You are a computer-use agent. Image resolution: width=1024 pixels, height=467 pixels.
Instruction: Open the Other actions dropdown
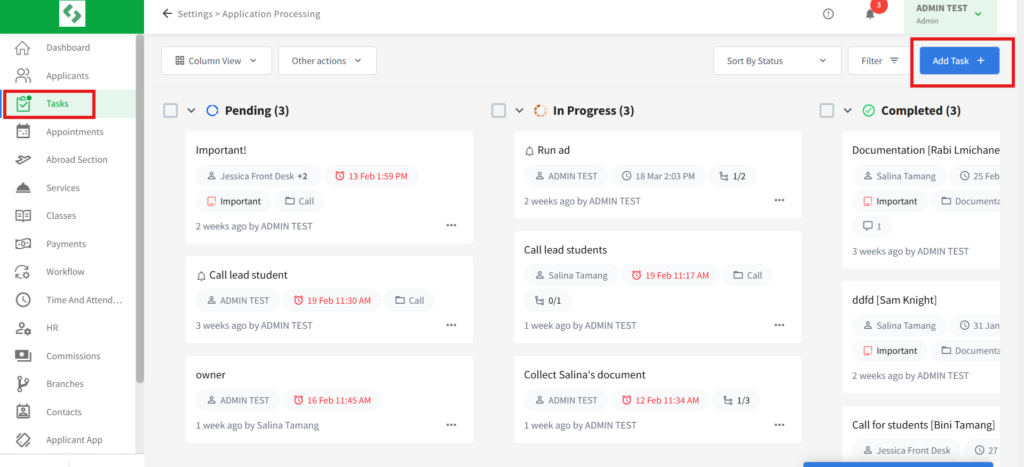tap(327, 61)
